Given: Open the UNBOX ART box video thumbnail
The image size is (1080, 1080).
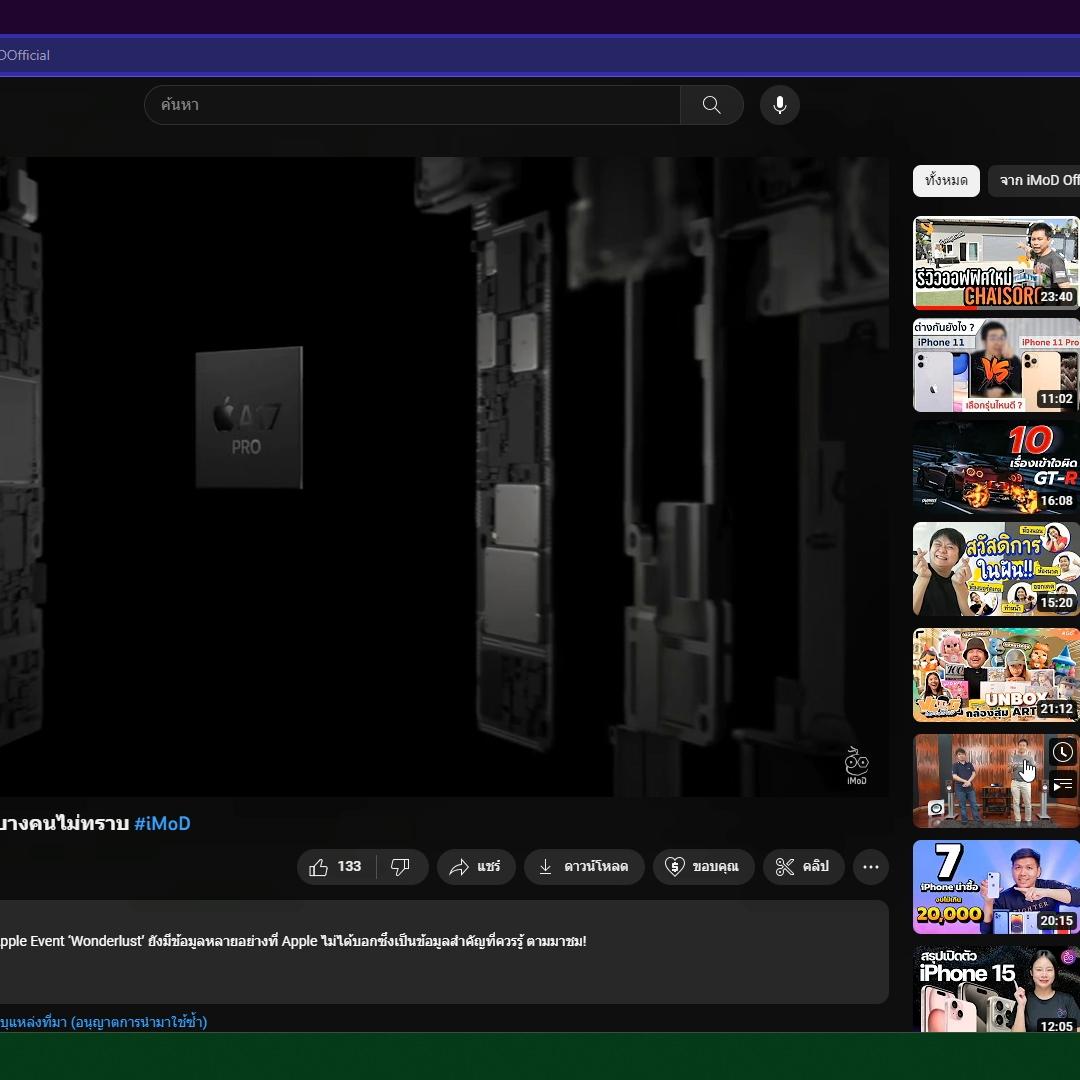Looking at the screenshot, I should (x=996, y=675).
